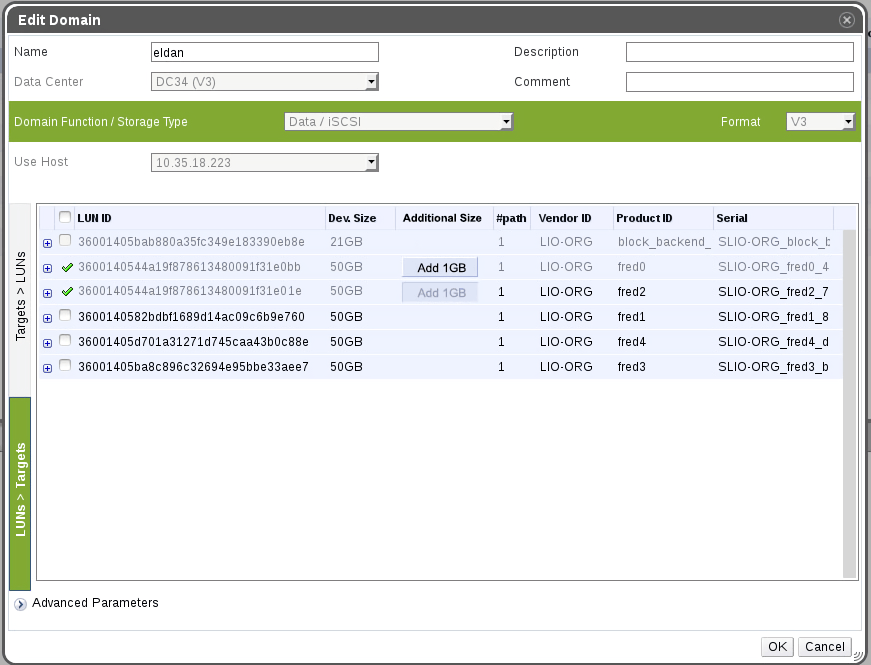This screenshot has height=665, width=871.
Task: Check the box for LUN 3600140582bdbf1689d14ac09c6b9e760
Action: point(65,317)
